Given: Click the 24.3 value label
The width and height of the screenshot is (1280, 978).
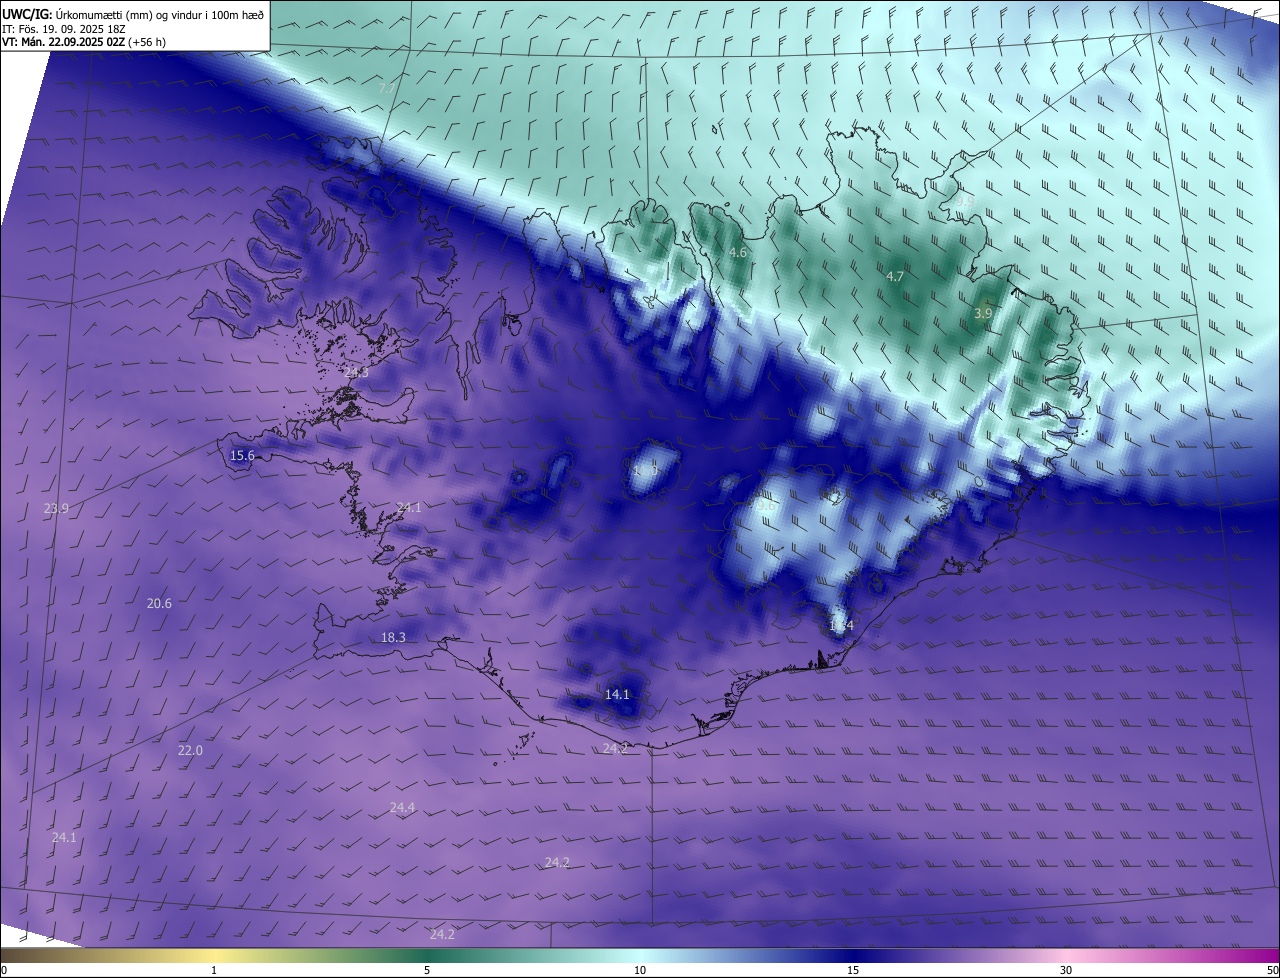Looking at the screenshot, I should (x=356, y=372).
